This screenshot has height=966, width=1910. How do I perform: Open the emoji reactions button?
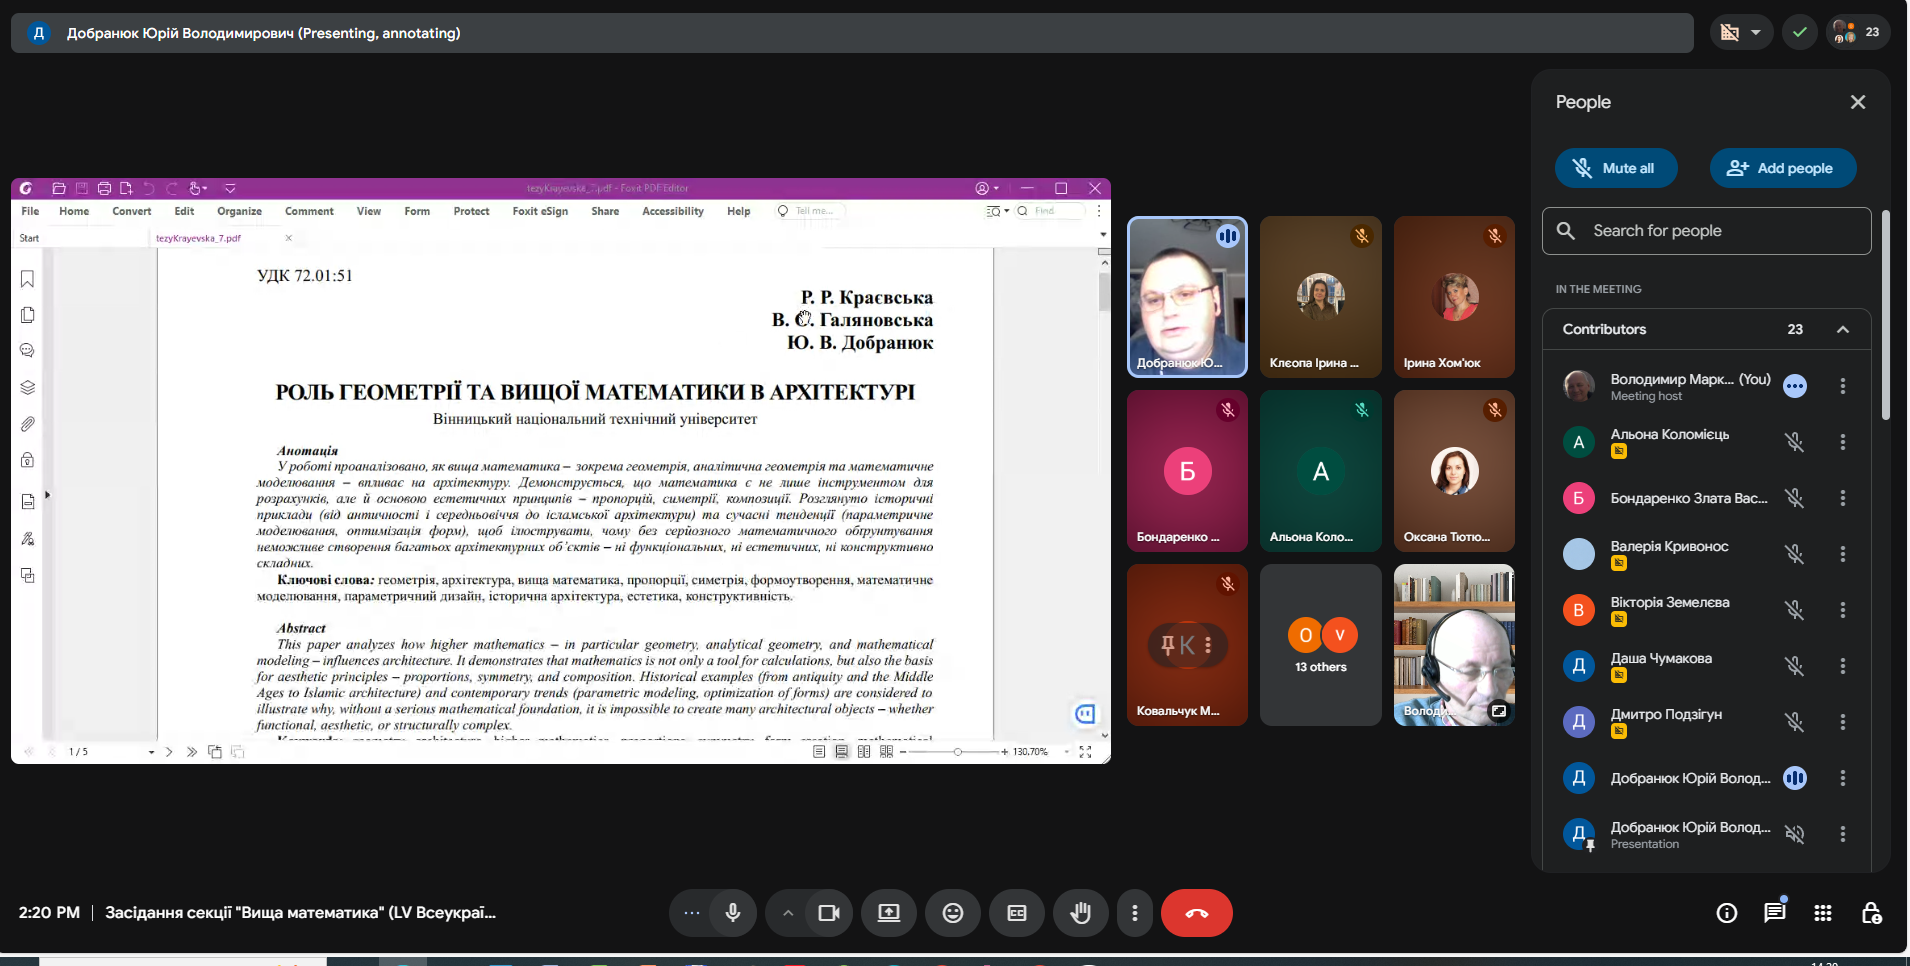(x=952, y=913)
